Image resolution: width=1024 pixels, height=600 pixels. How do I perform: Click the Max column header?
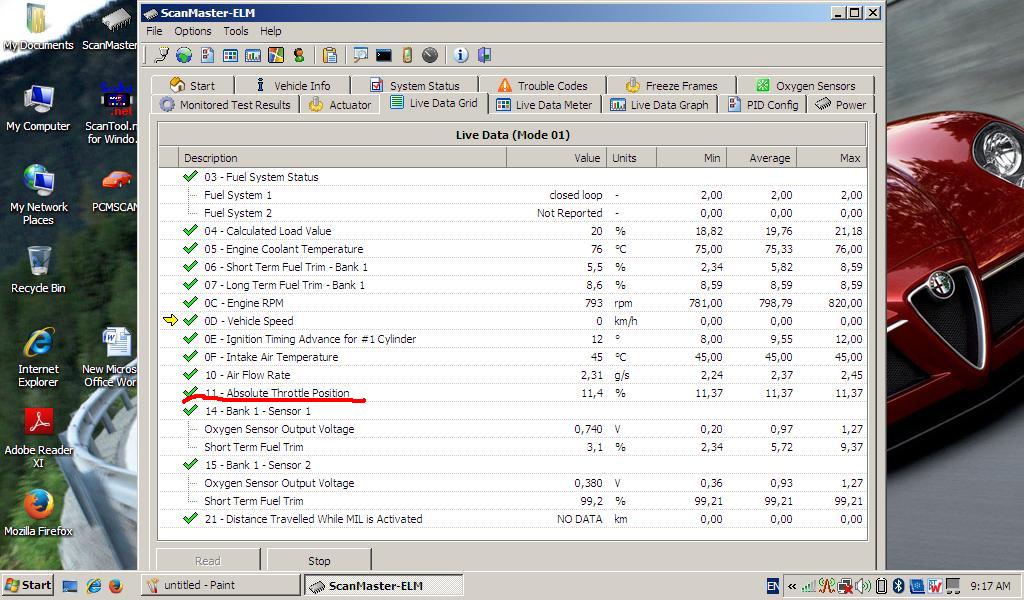click(831, 157)
